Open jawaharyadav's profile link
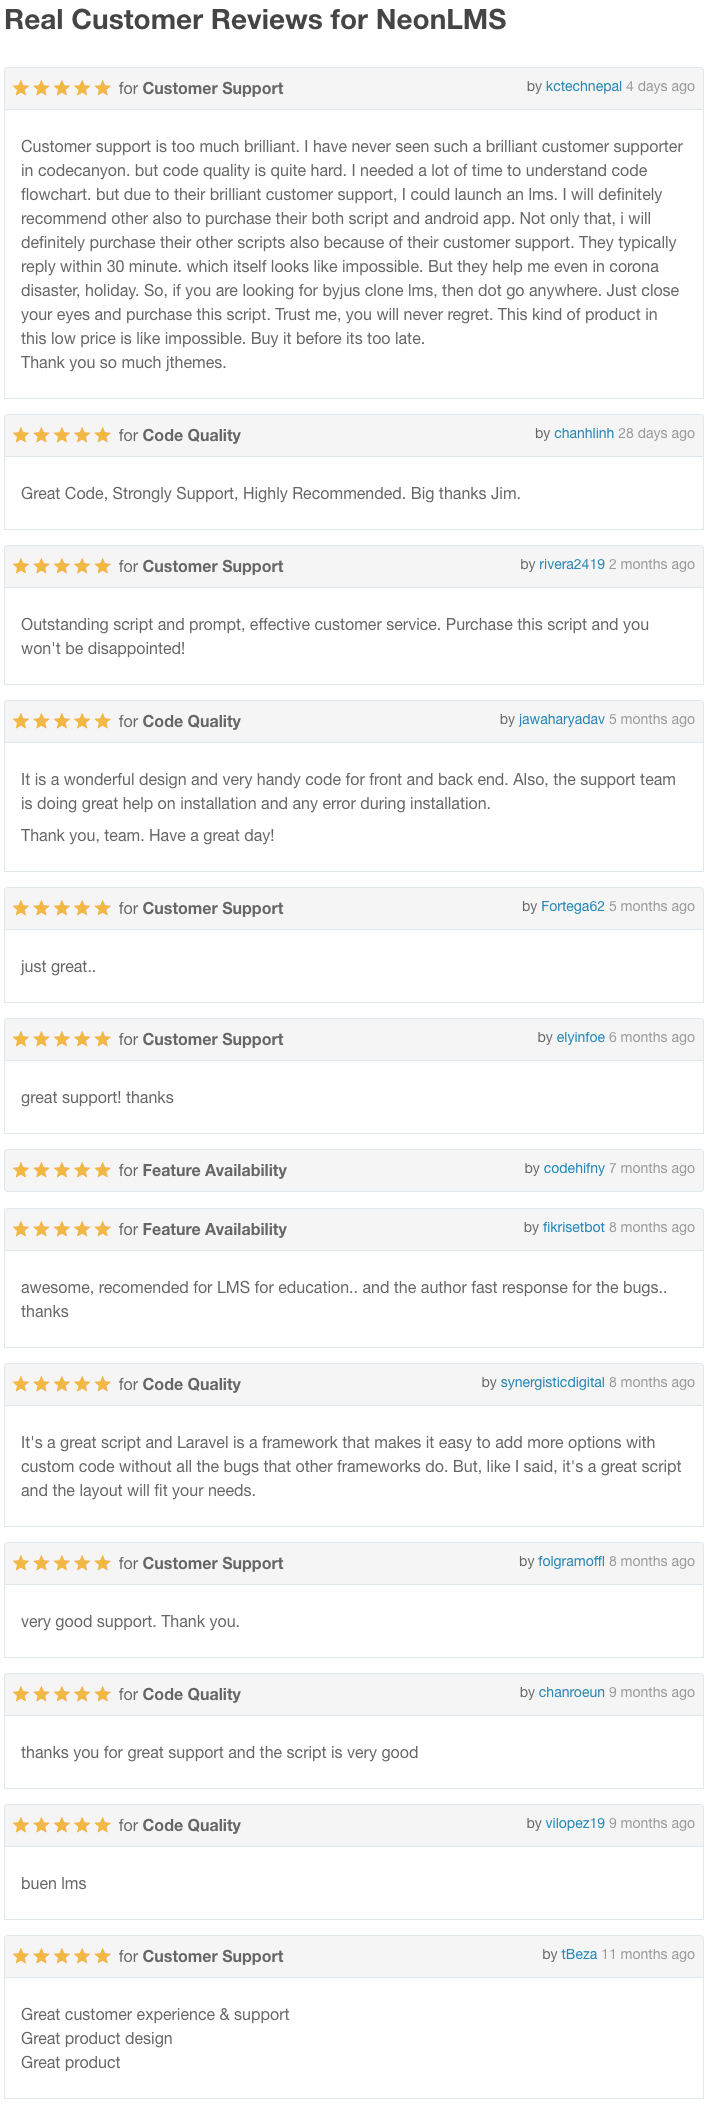The width and height of the screenshot is (711, 2116). click(562, 720)
